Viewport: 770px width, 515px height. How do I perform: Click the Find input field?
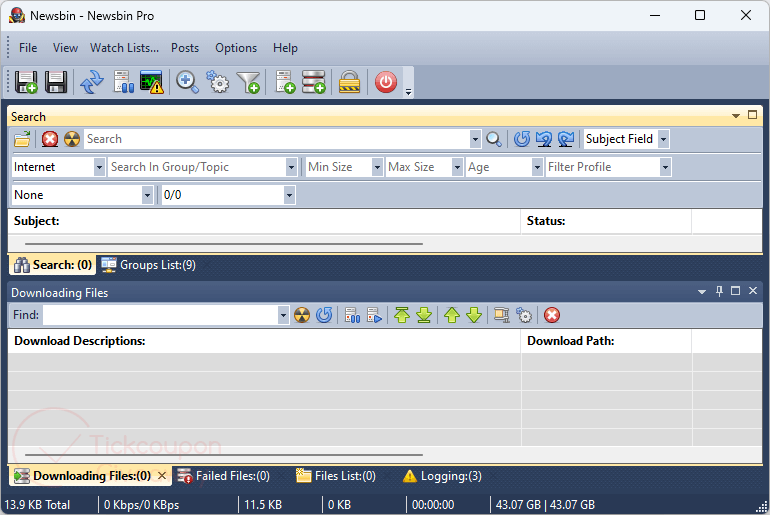click(160, 315)
